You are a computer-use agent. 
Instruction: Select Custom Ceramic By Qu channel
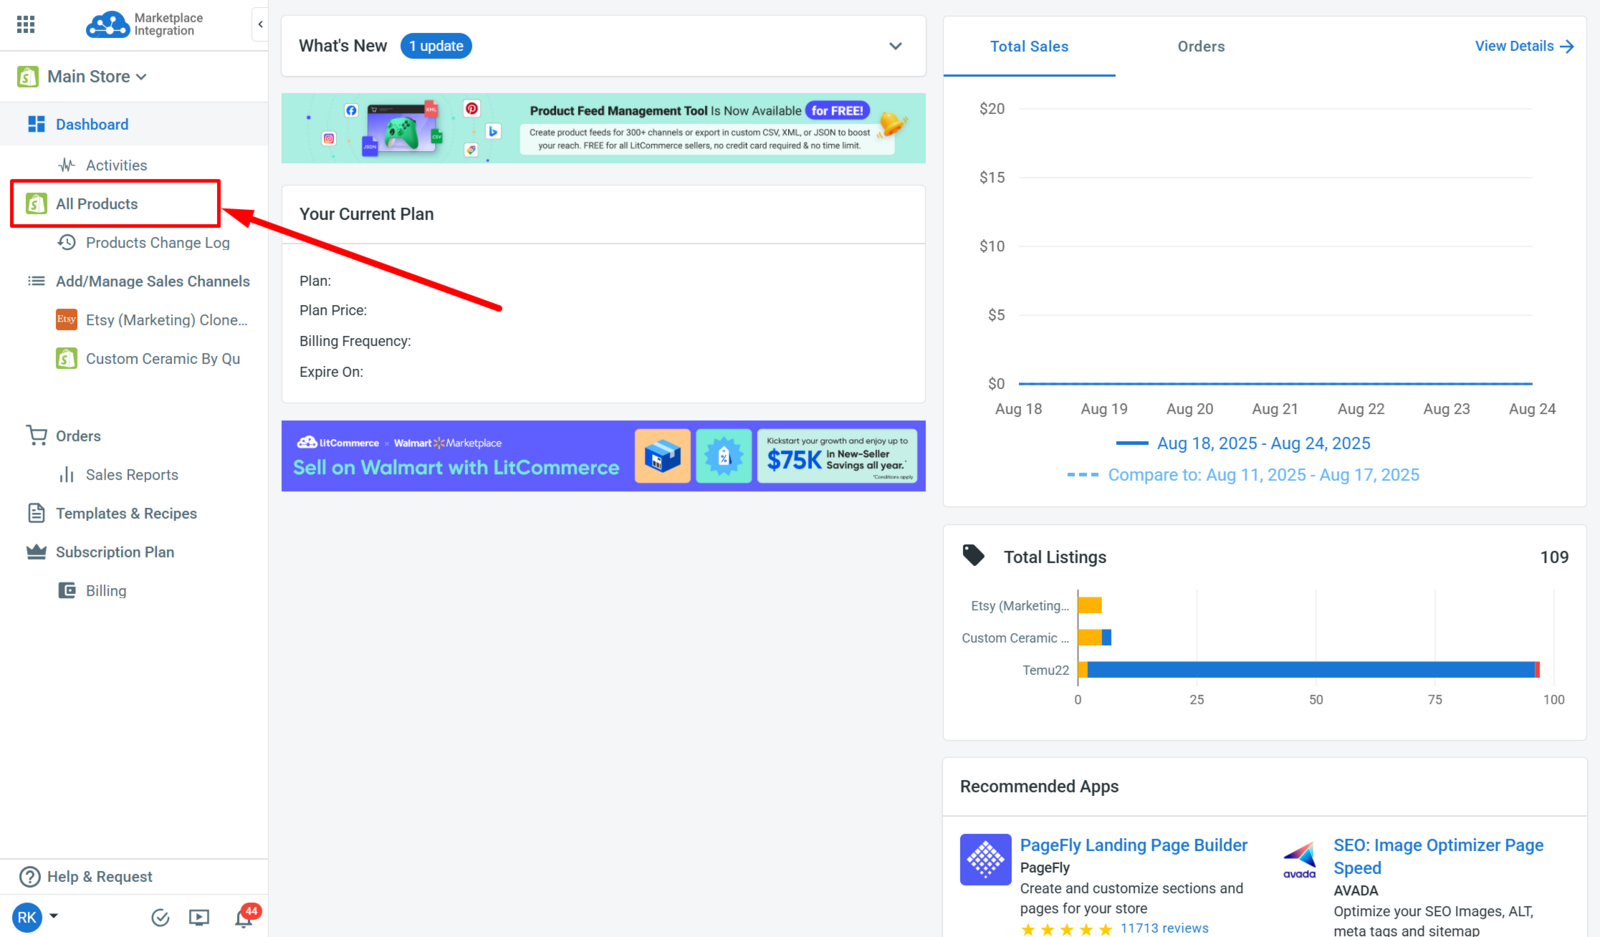click(x=163, y=358)
